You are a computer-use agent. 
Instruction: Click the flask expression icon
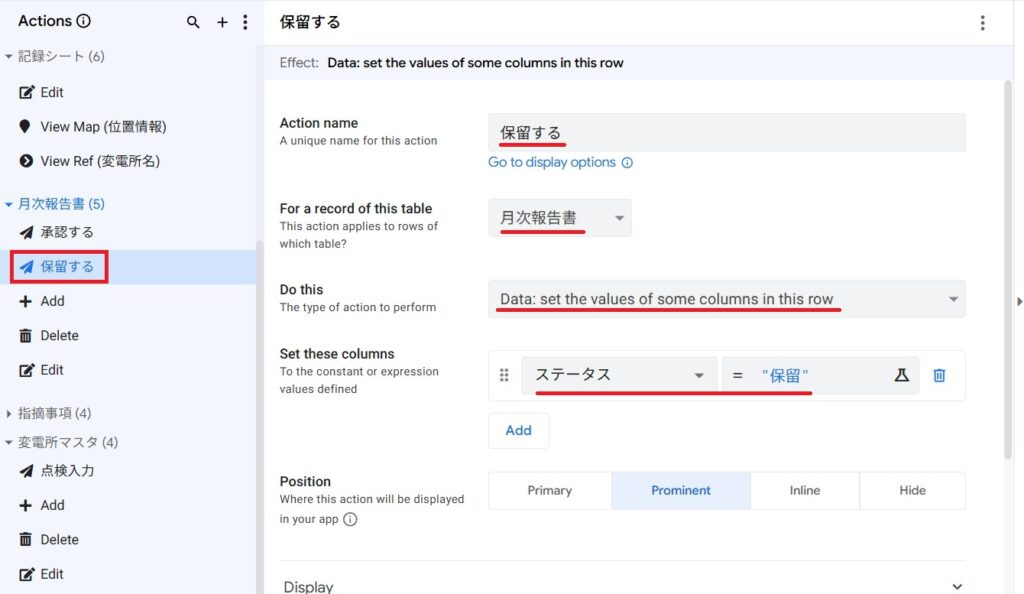901,375
